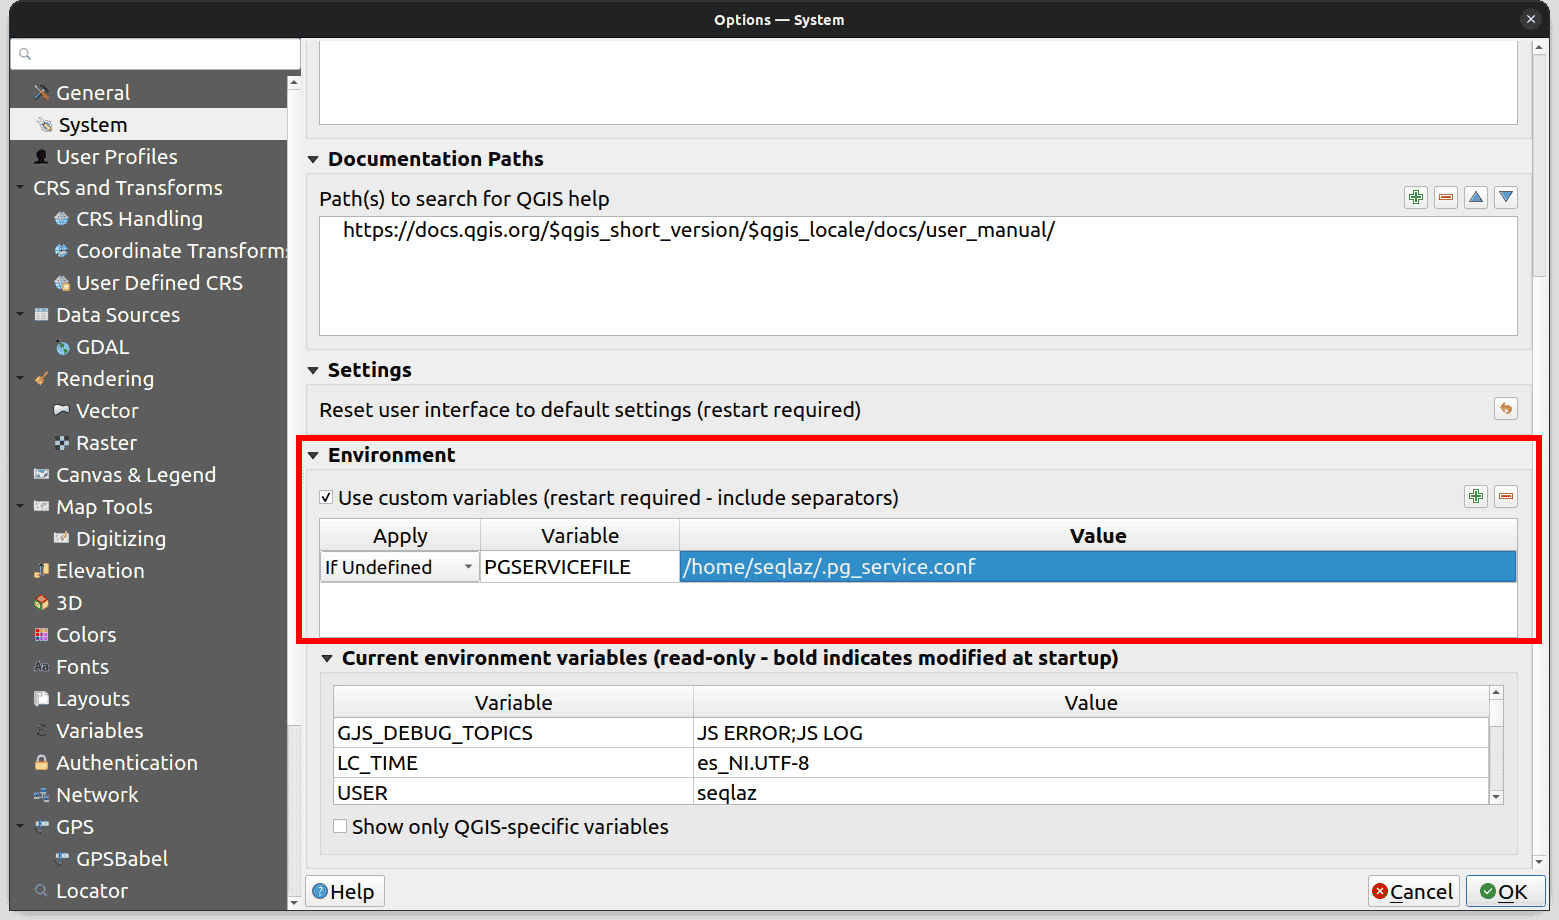Open User Profiles settings
The image size is (1559, 920).
116,156
